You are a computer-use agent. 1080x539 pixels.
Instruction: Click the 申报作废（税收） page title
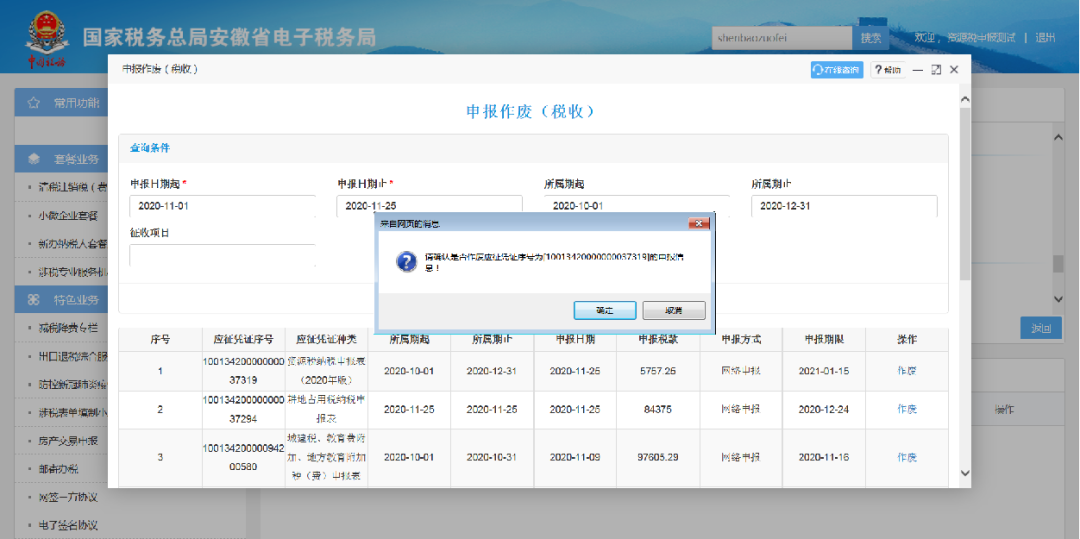click(x=530, y=112)
